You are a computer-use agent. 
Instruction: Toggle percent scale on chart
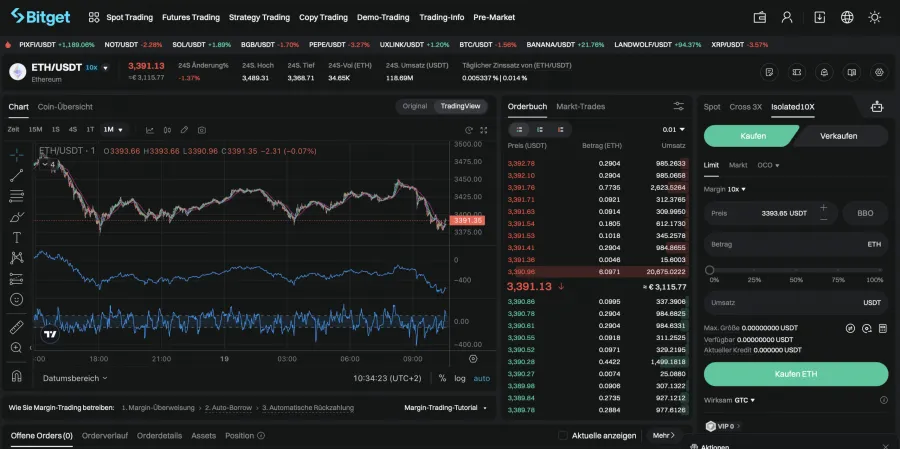click(442, 378)
